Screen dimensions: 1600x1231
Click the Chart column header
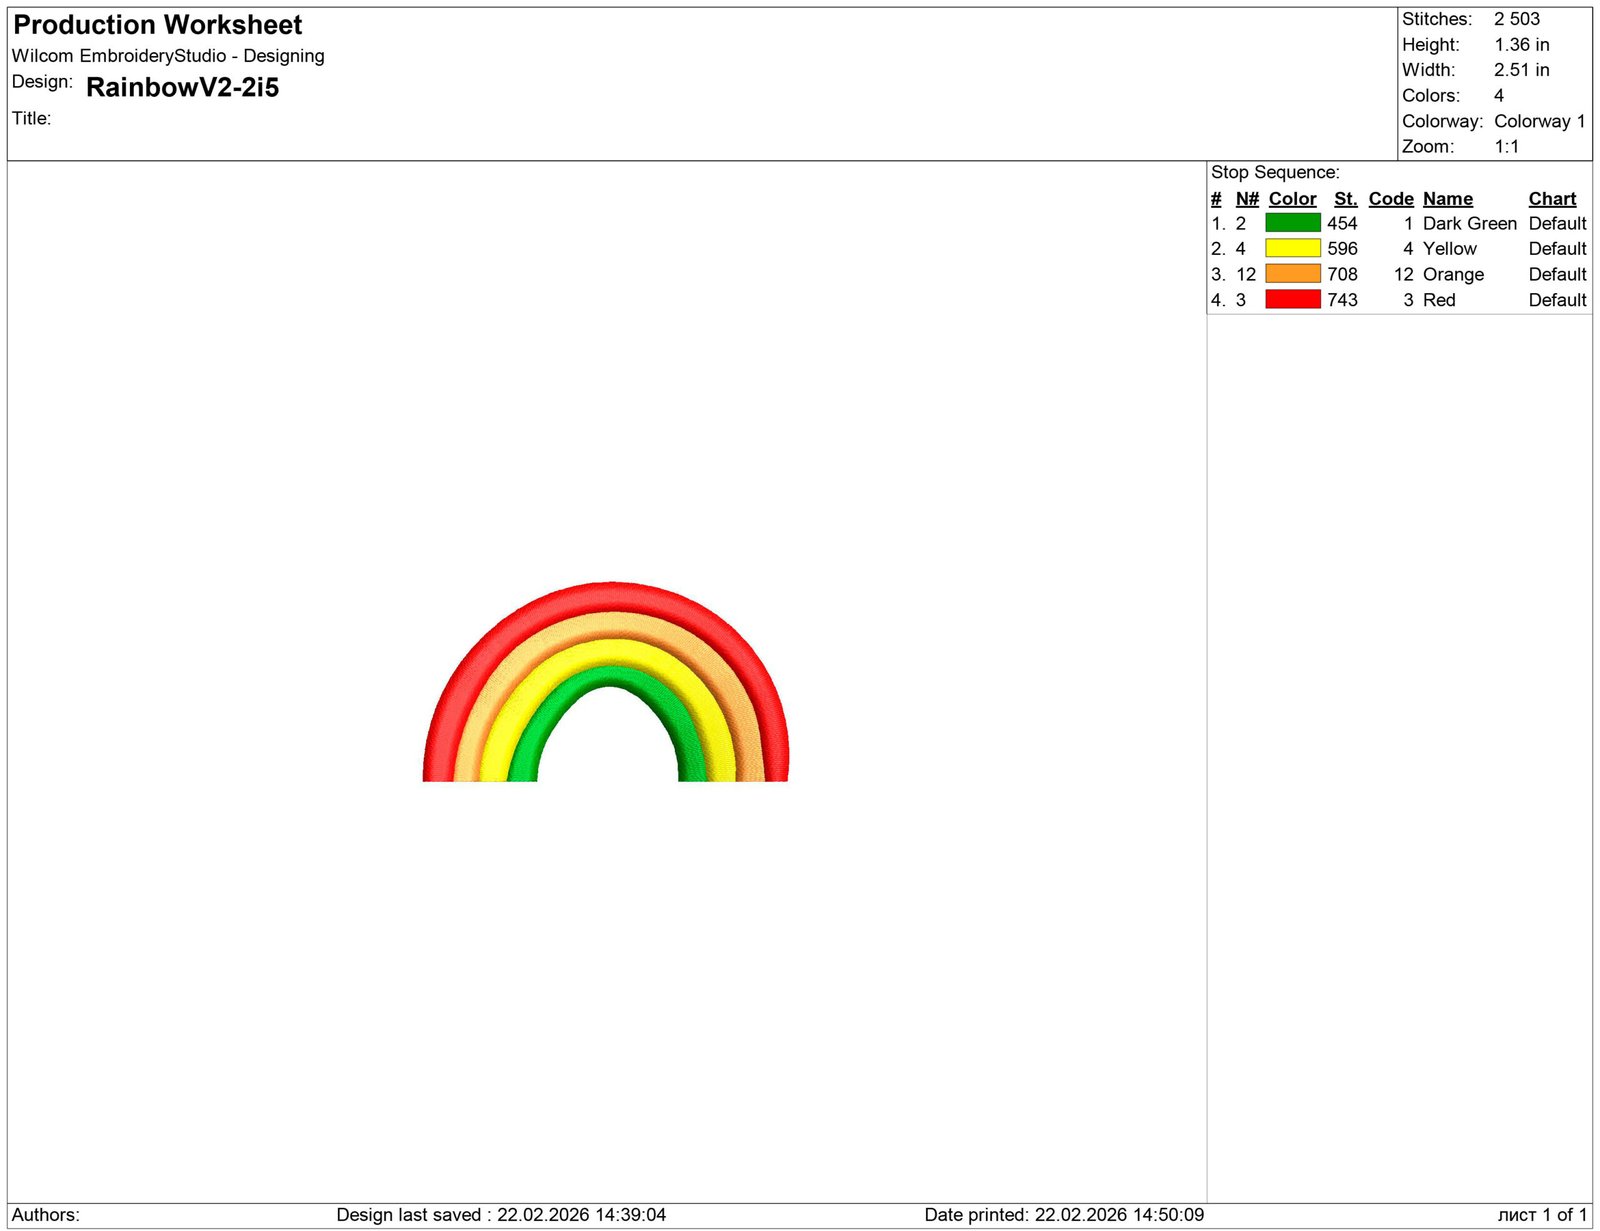[x=1551, y=198]
